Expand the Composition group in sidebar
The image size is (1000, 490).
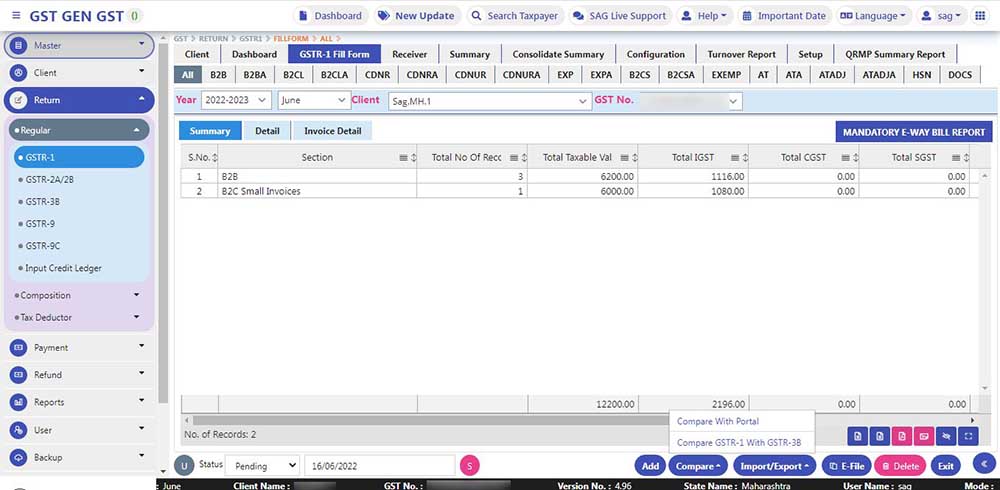point(80,295)
